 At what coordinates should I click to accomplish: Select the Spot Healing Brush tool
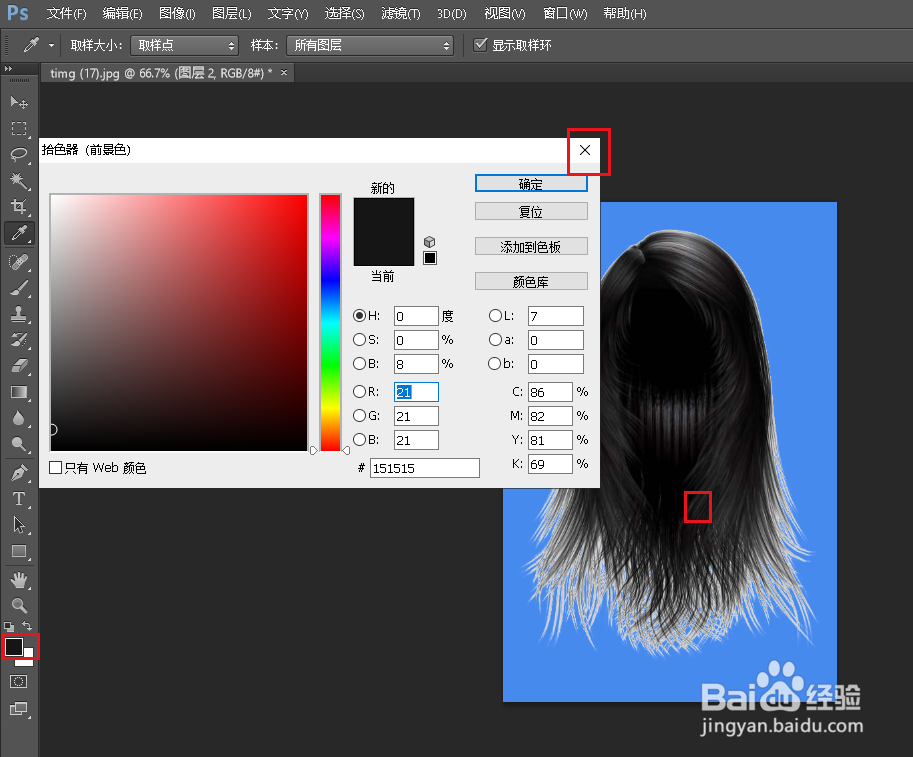click(x=19, y=262)
